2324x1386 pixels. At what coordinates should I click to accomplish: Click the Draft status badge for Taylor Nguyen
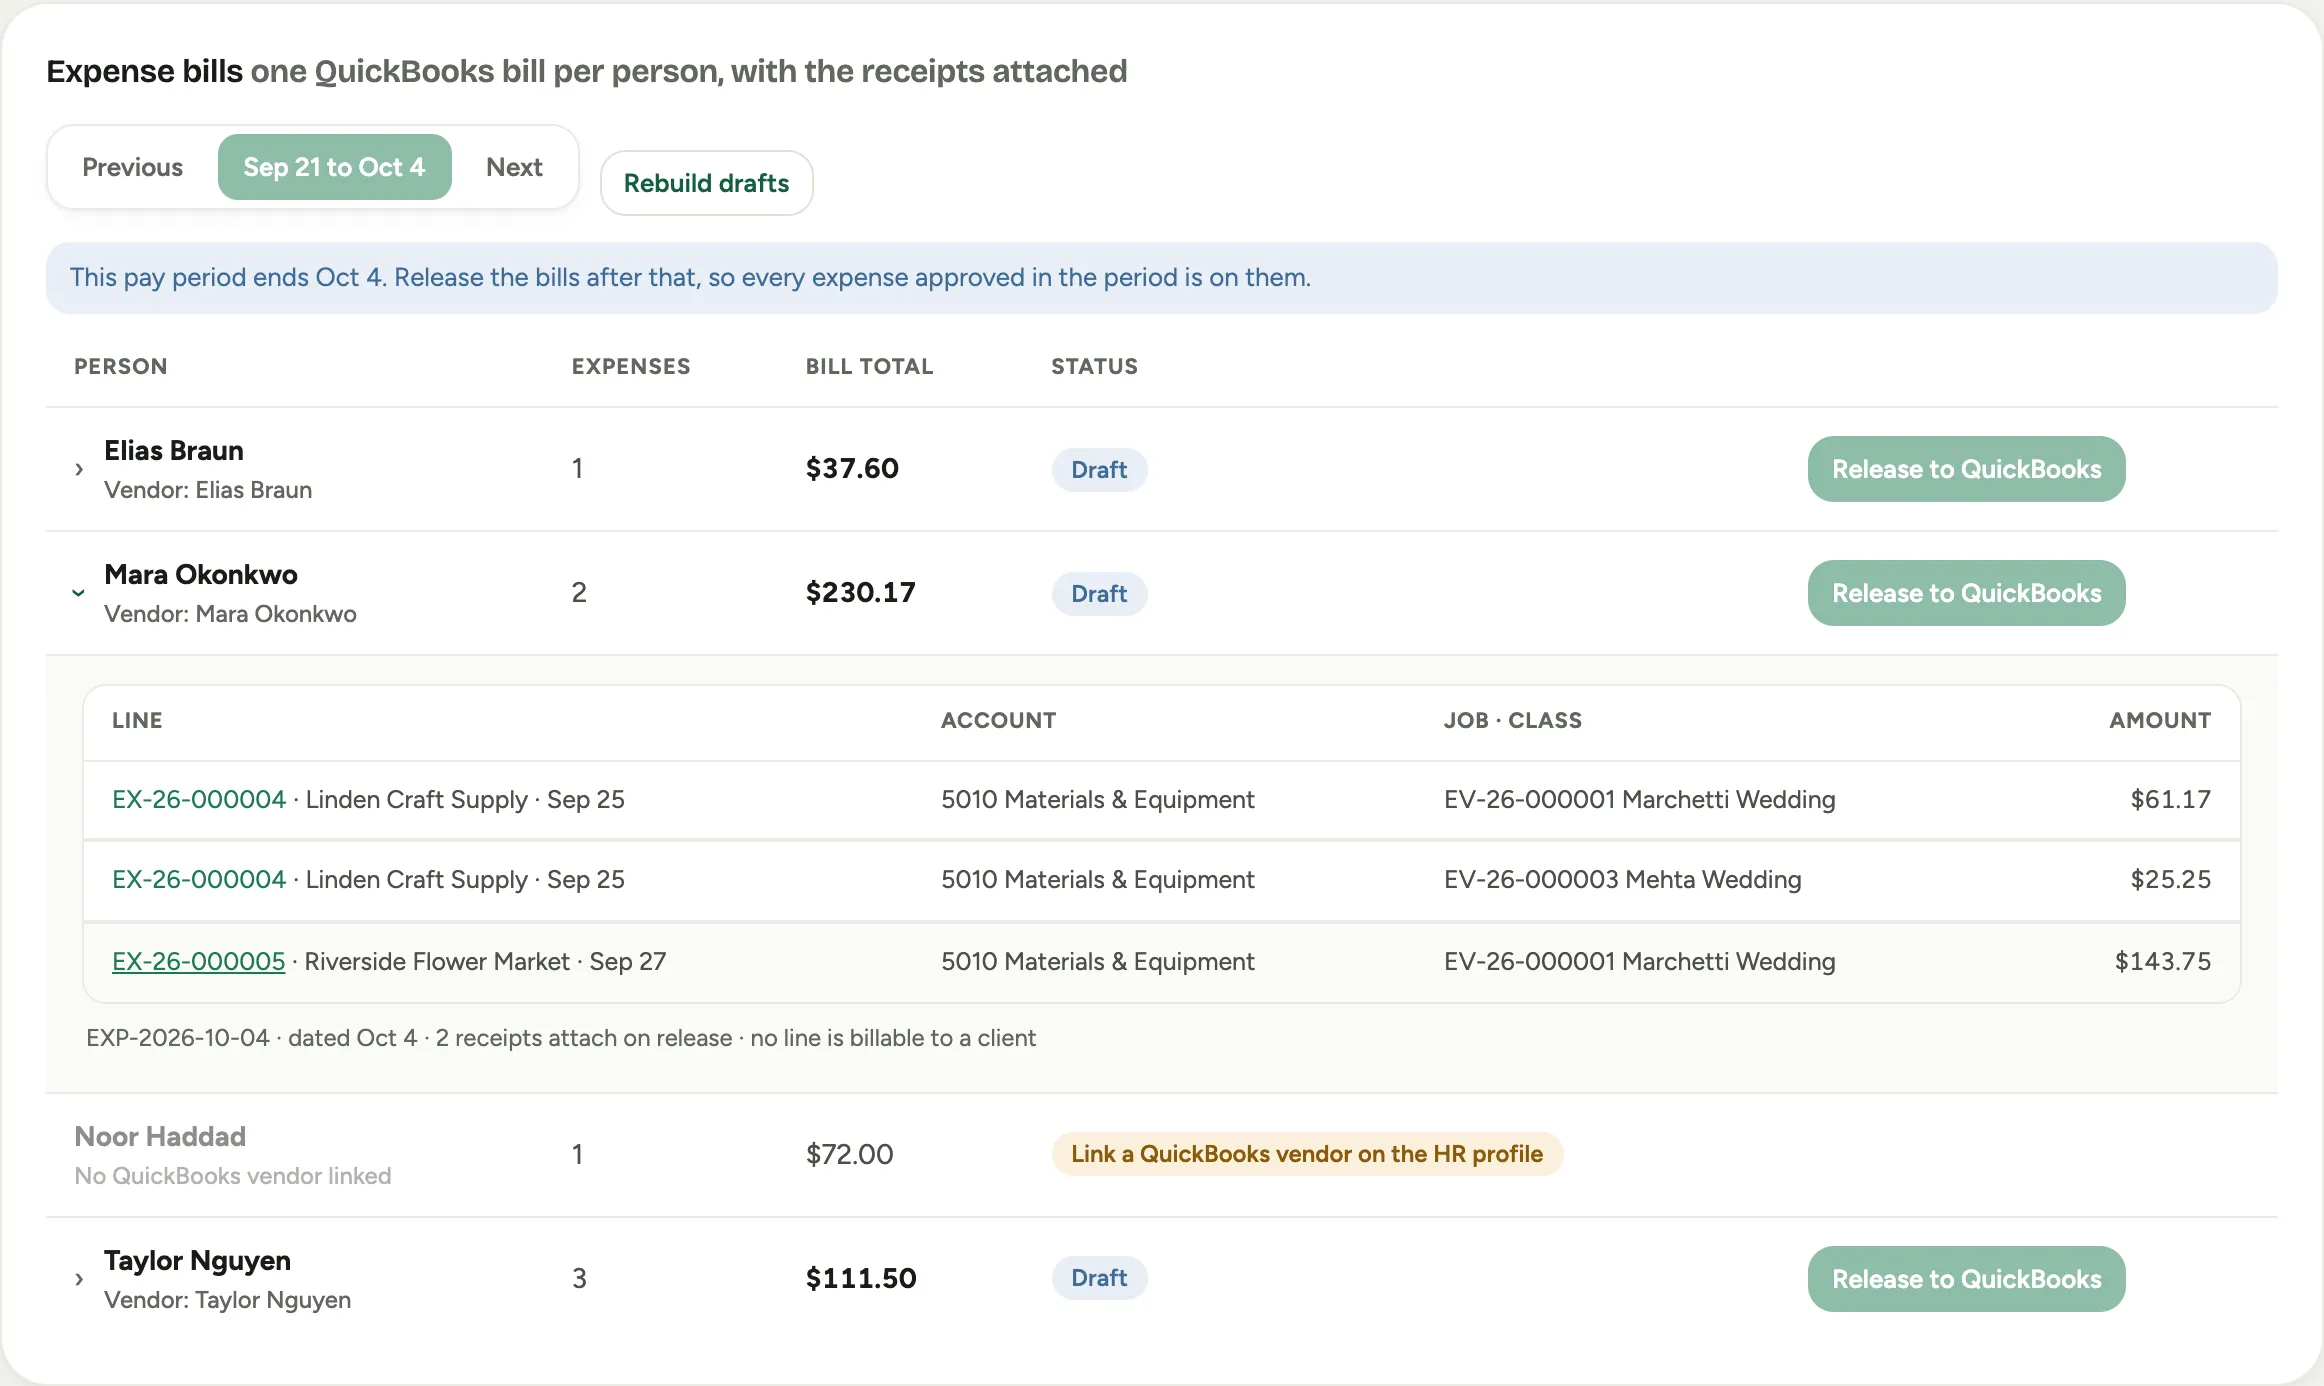(x=1099, y=1278)
